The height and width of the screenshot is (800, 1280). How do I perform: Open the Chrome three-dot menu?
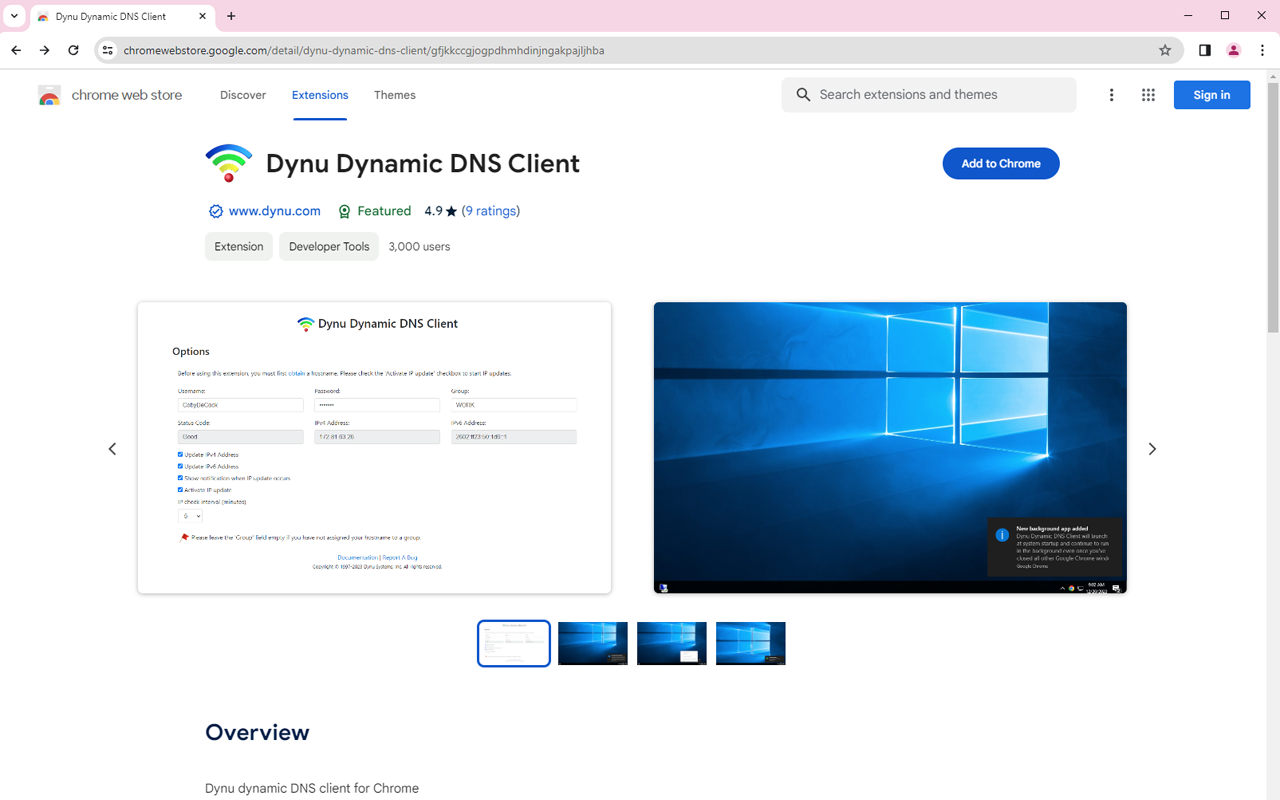pyautogui.click(x=1263, y=50)
